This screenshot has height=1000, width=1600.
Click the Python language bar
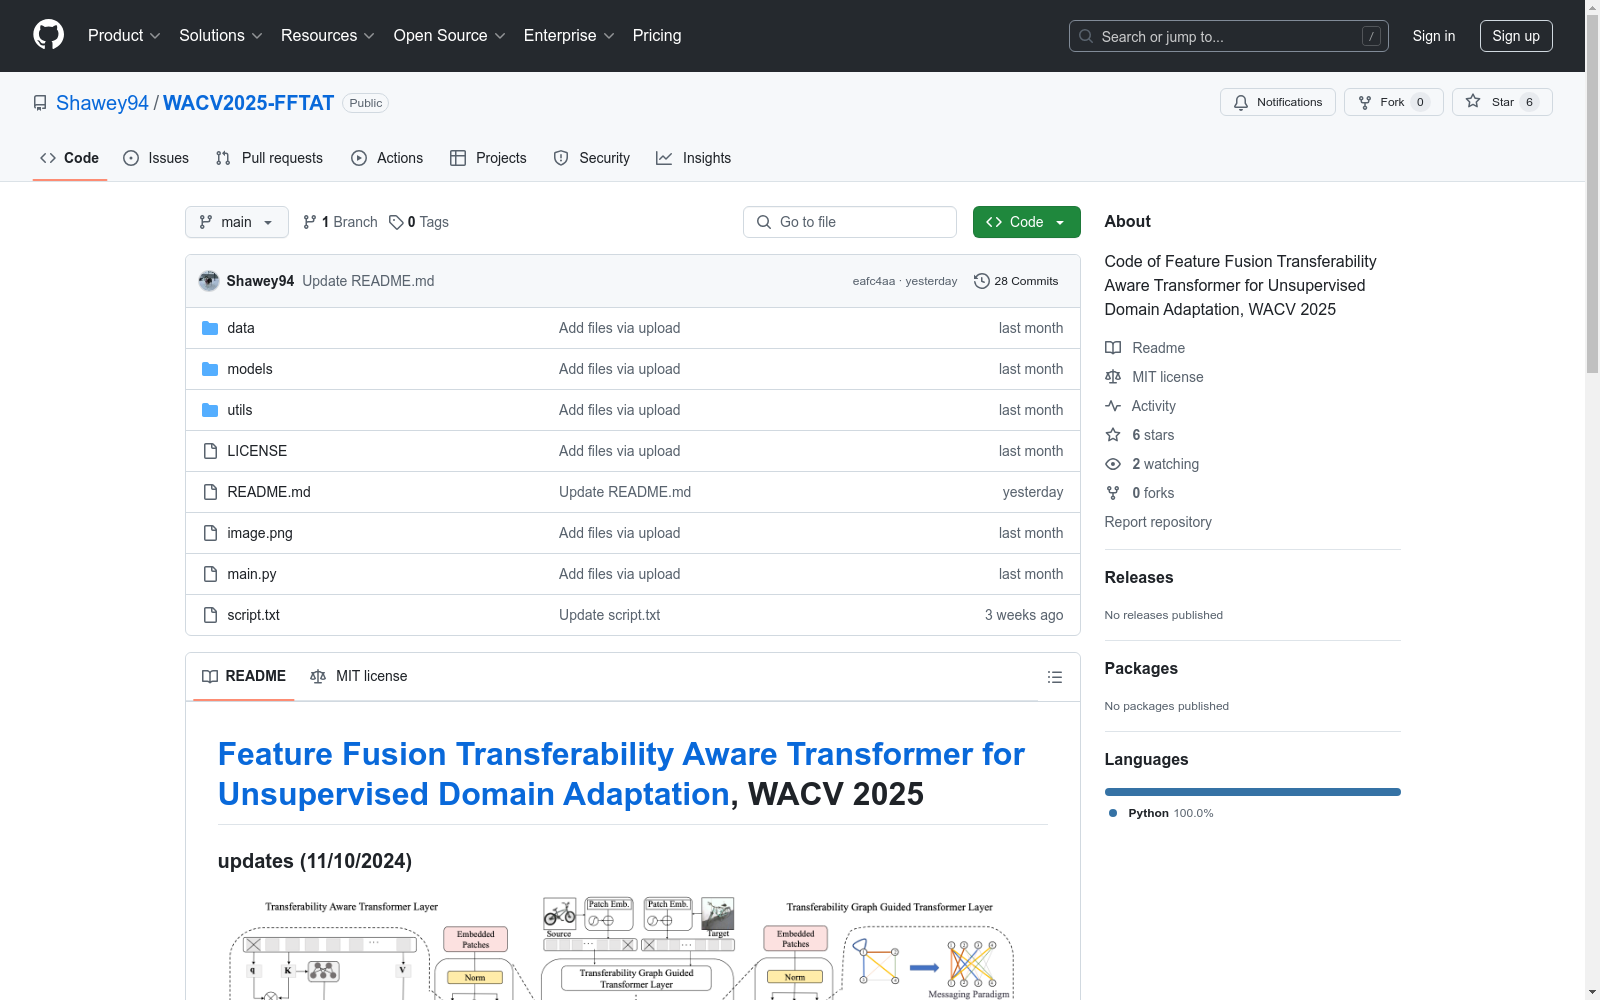pyautogui.click(x=1253, y=792)
